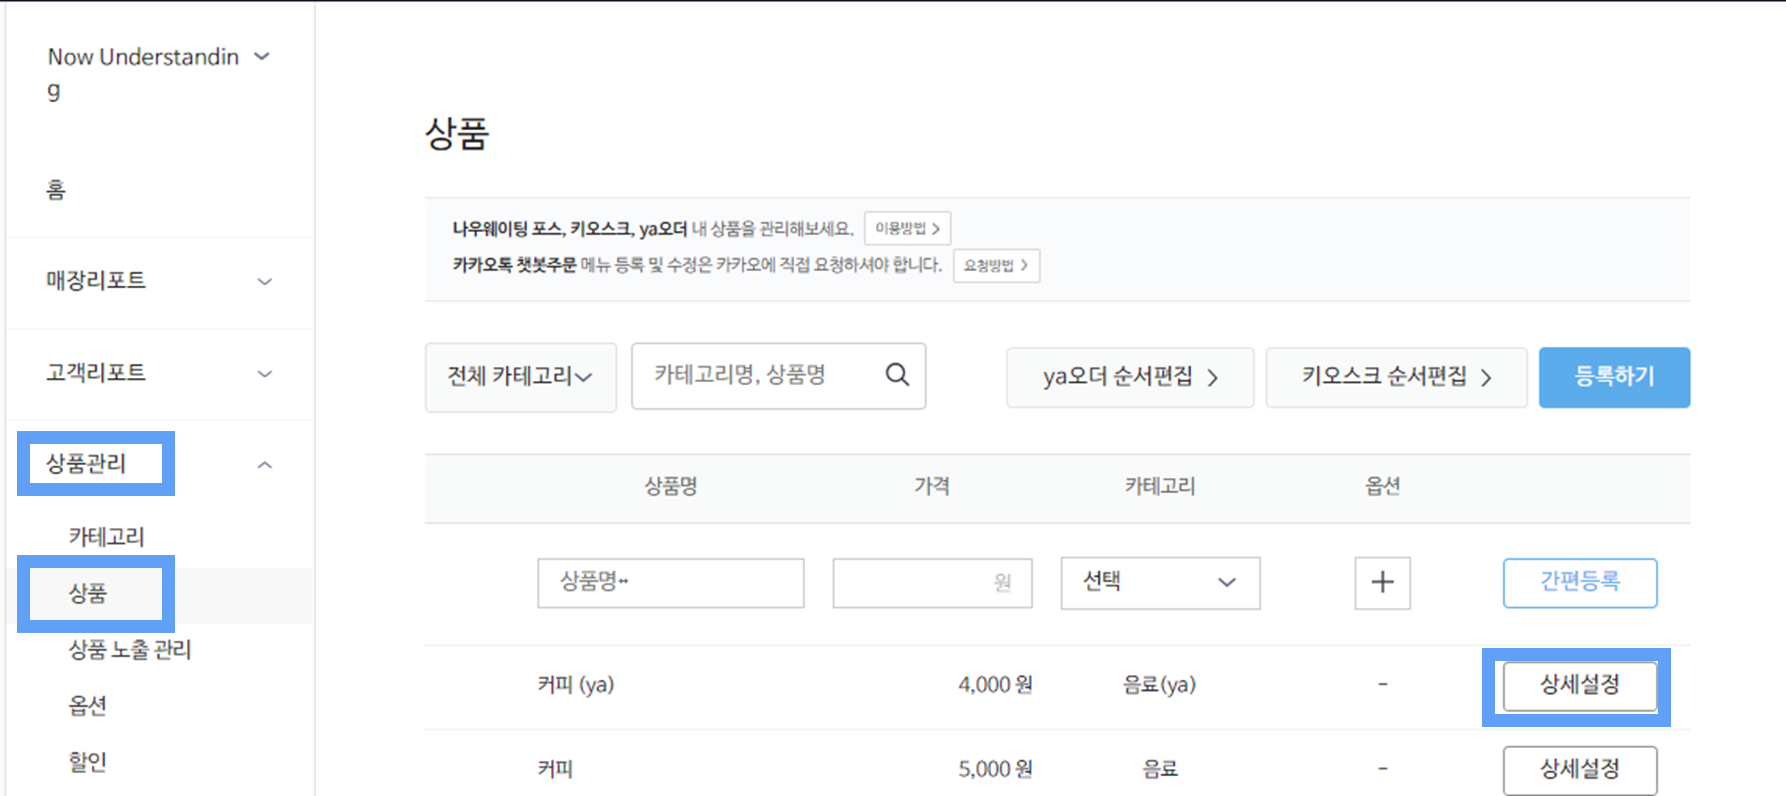
Task: Click the 옵션 column header
Action: pyautogui.click(x=1382, y=487)
